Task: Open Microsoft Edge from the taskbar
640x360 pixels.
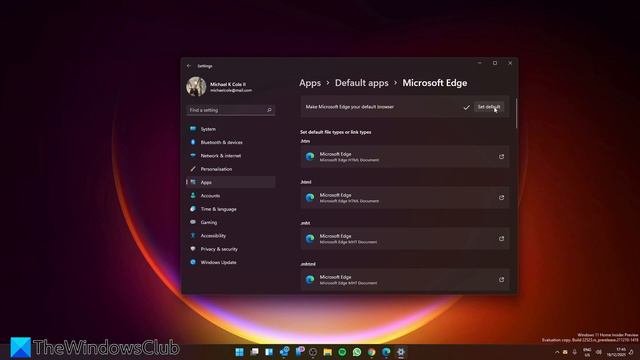Action: click(x=386, y=352)
